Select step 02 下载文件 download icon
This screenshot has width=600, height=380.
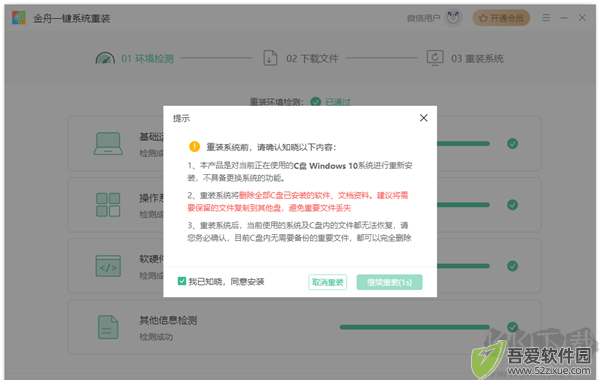270,58
